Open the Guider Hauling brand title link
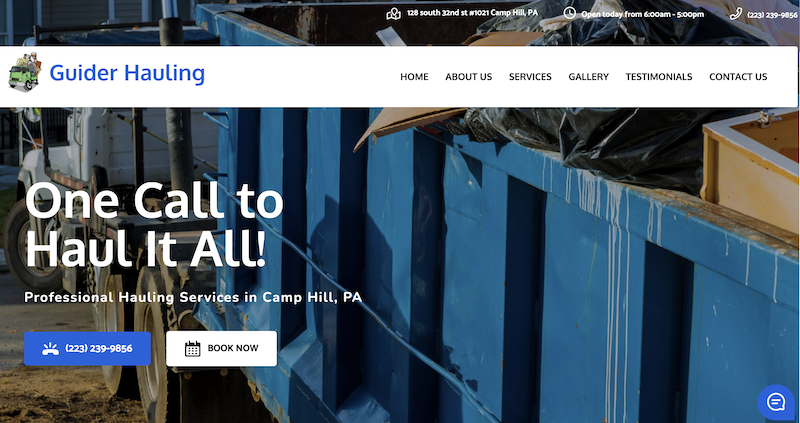This screenshot has height=423, width=800. click(x=127, y=72)
